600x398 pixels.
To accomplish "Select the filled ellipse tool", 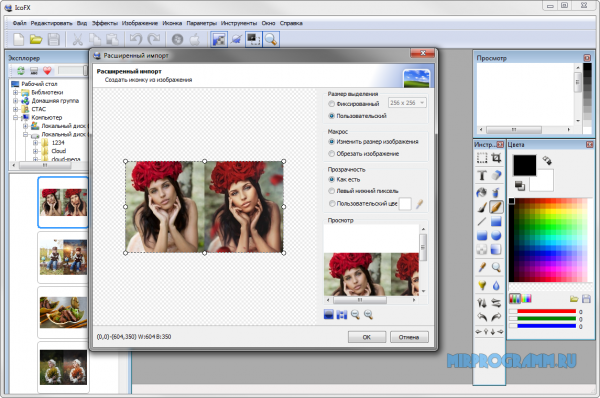I will pyautogui.click(x=496, y=235).
